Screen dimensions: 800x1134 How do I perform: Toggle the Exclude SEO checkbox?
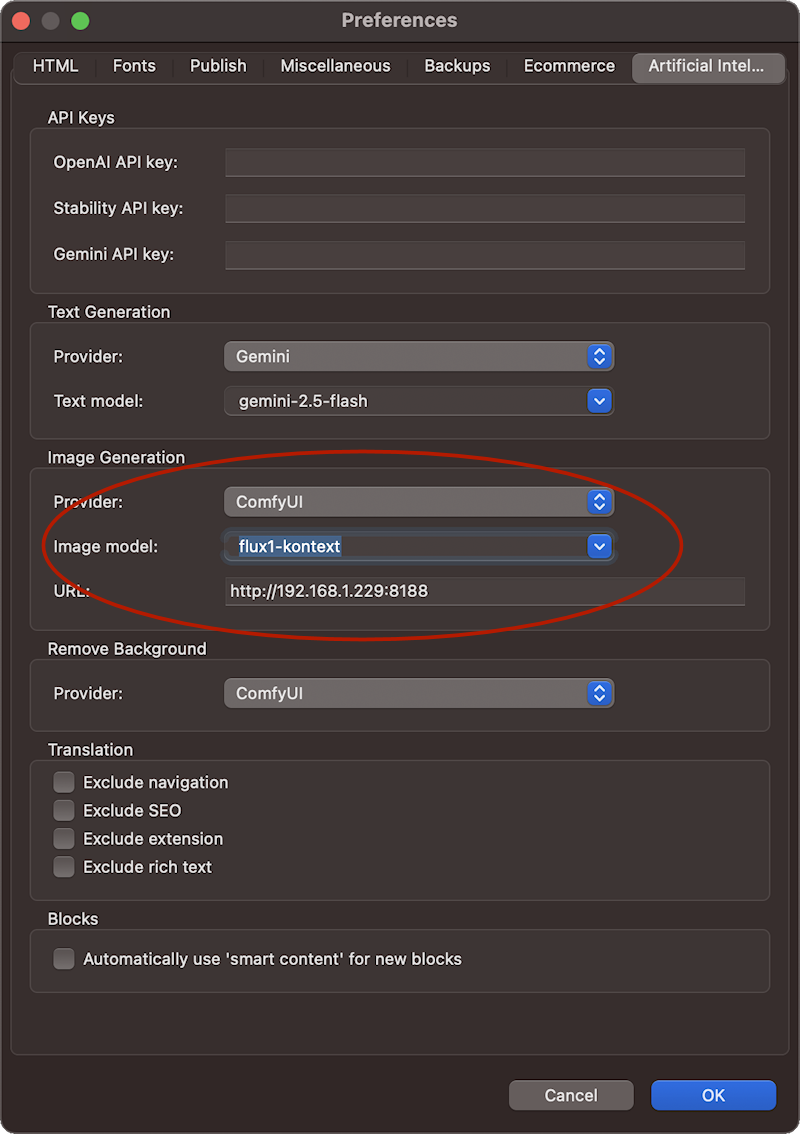tap(64, 810)
